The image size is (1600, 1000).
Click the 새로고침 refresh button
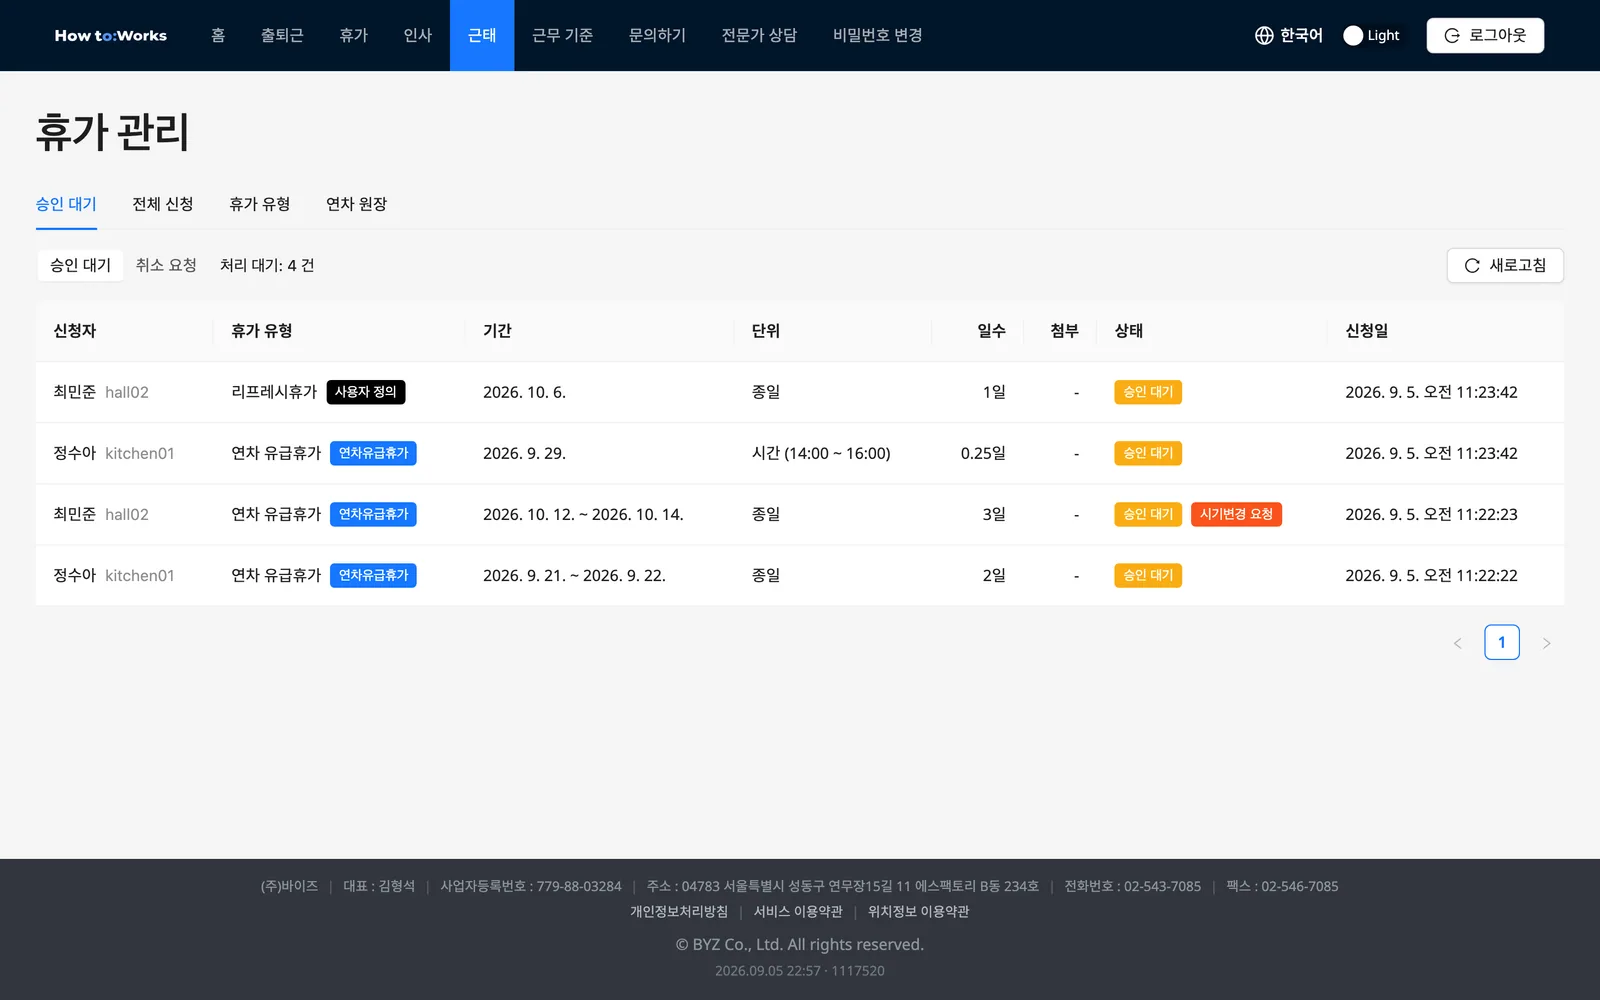pyautogui.click(x=1505, y=265)
